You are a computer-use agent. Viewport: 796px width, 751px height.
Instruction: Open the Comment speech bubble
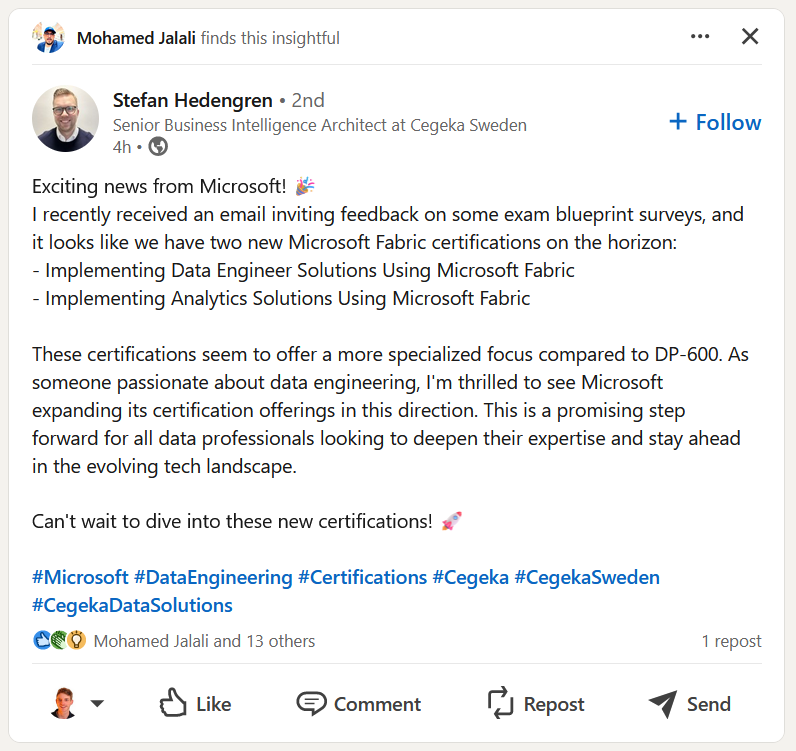click(312, 704)
